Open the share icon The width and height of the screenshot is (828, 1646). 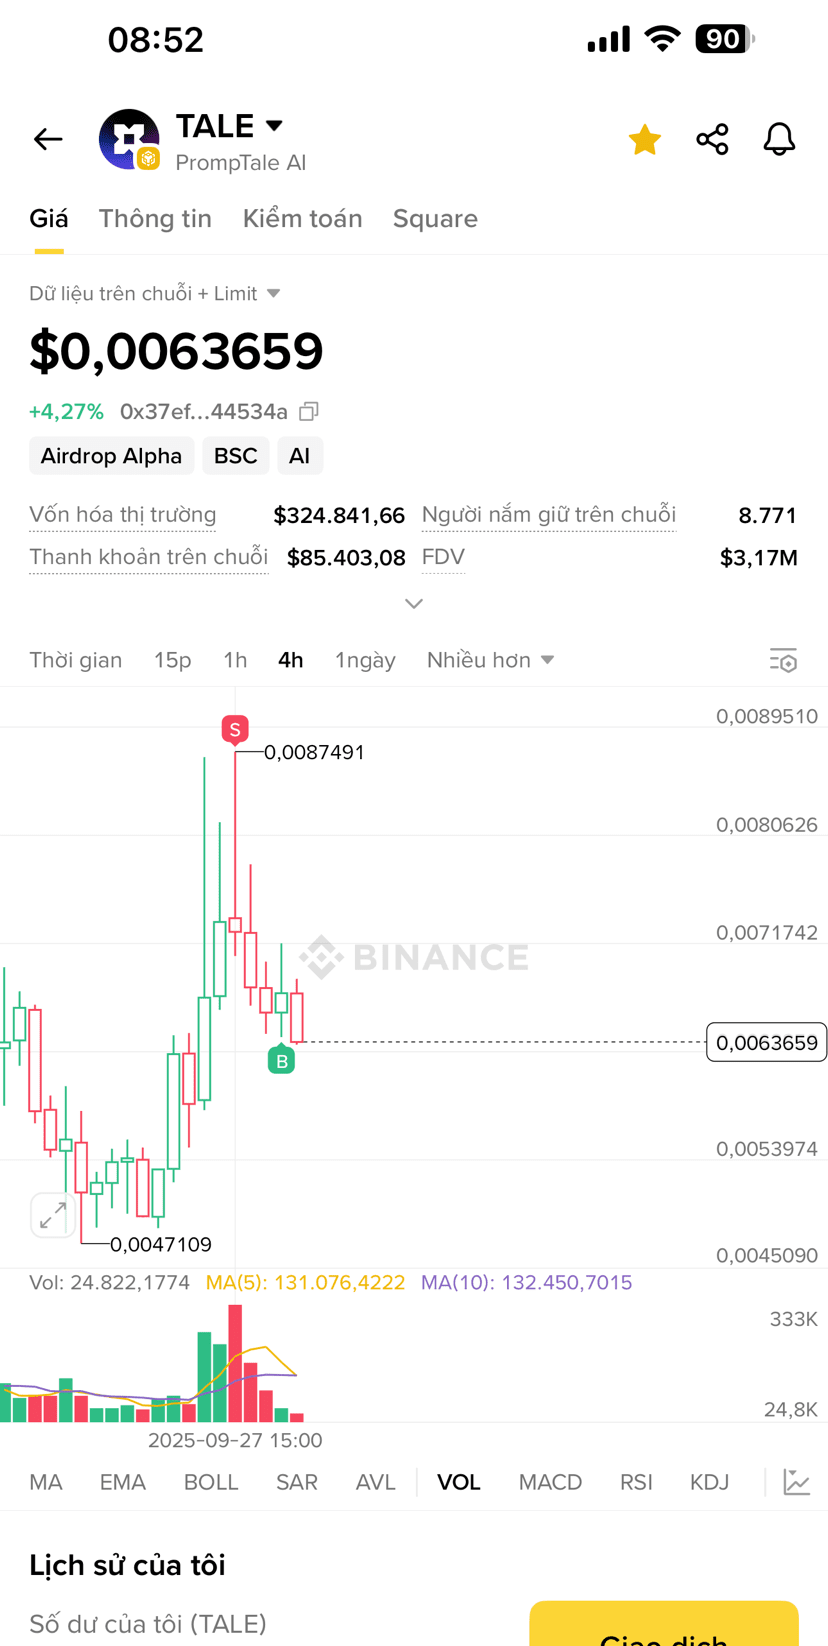coord(712,139)
